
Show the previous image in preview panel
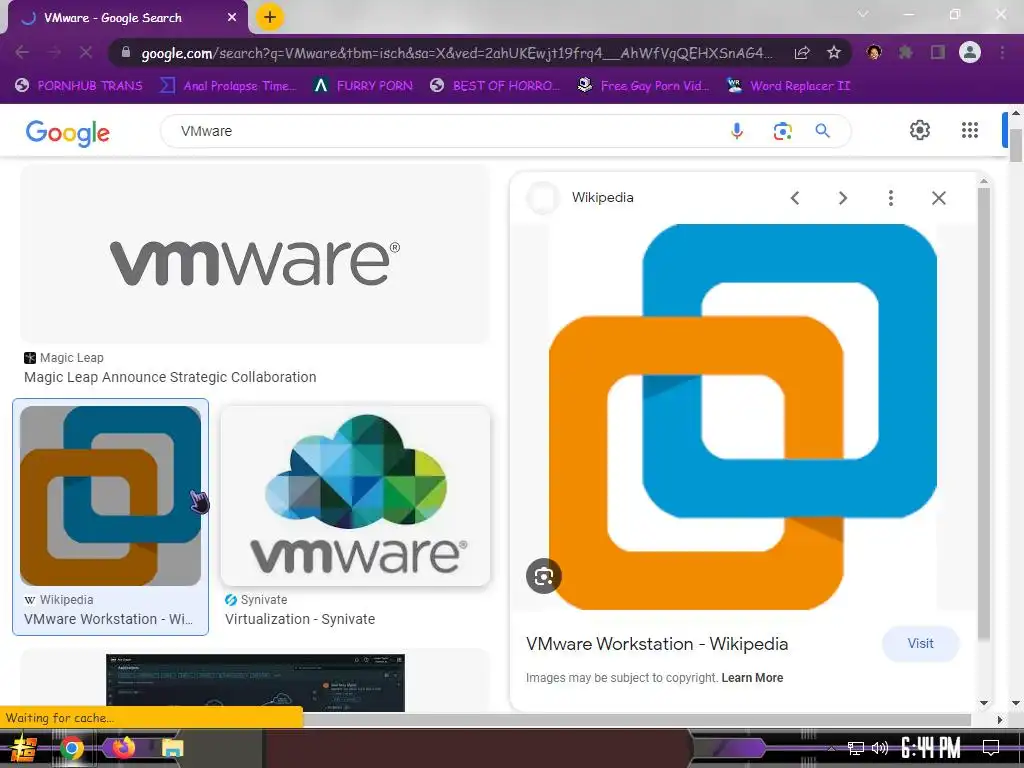coord(795,198)
